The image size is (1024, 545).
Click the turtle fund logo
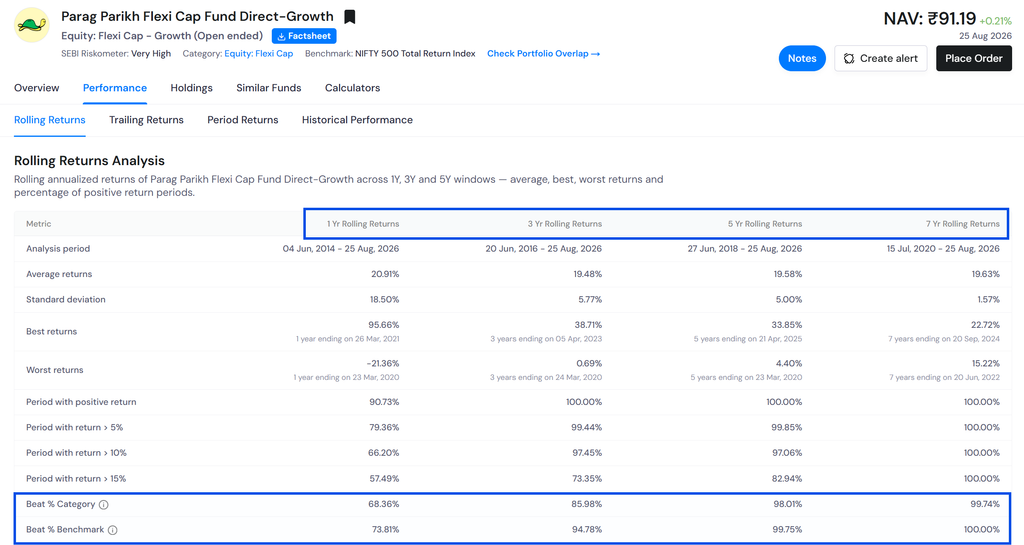[32, 25]
